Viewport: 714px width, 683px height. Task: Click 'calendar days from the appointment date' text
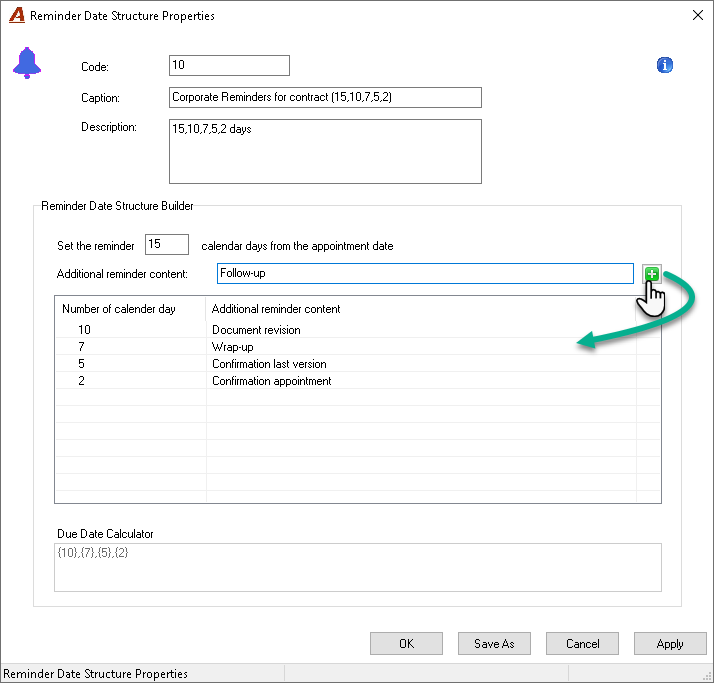297,246
